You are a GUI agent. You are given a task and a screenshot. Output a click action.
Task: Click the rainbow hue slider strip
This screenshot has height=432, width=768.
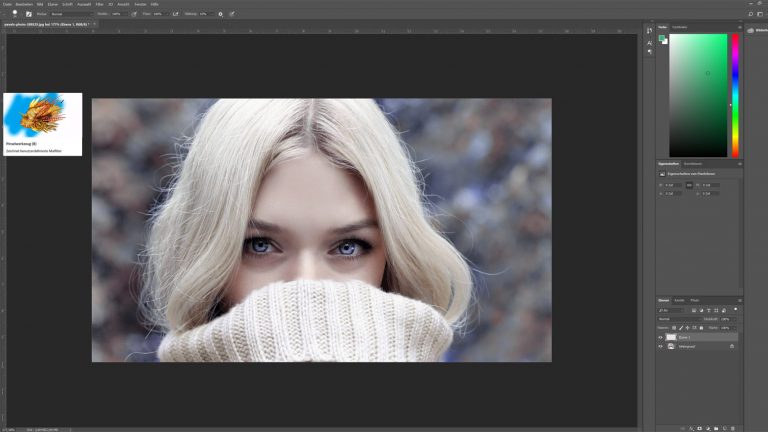tap(735, 95)
